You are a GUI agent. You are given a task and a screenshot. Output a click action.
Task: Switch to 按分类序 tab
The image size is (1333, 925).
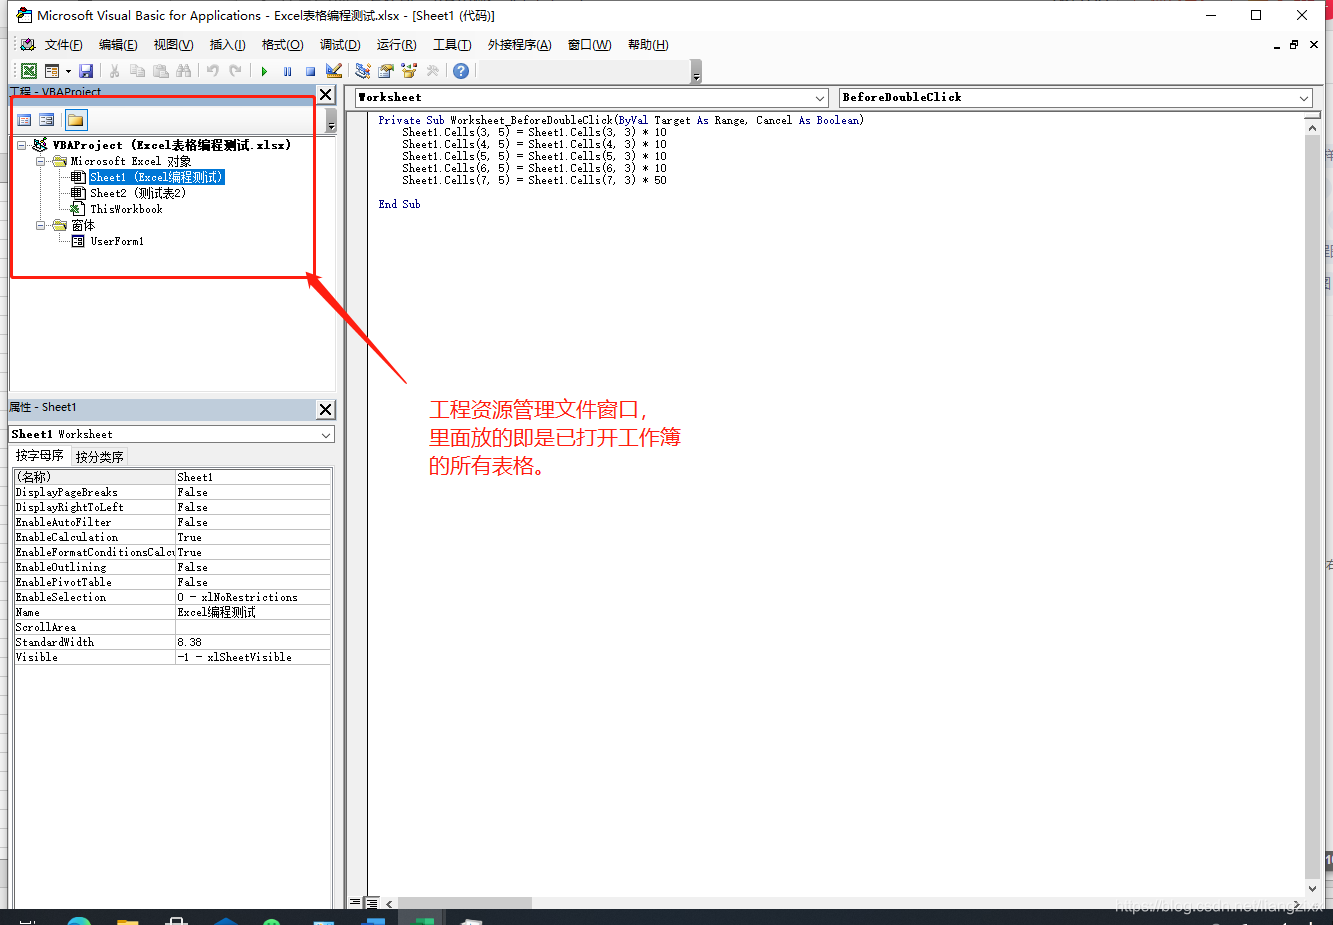(99, 457)
